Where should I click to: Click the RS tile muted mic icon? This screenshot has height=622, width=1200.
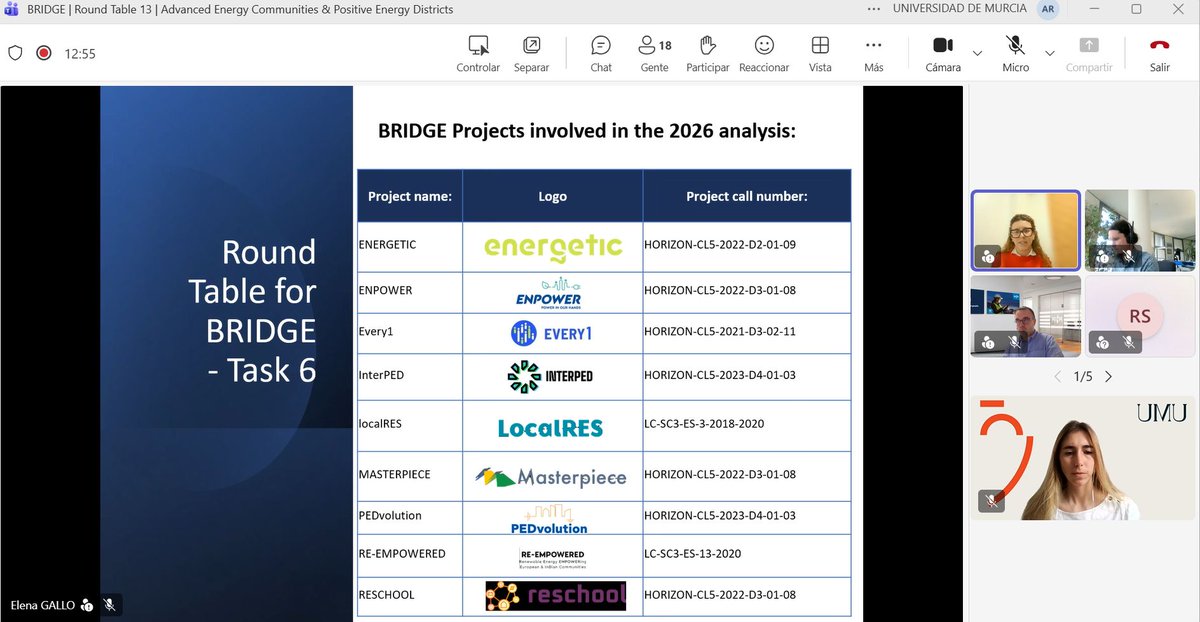pos(1128,342)
